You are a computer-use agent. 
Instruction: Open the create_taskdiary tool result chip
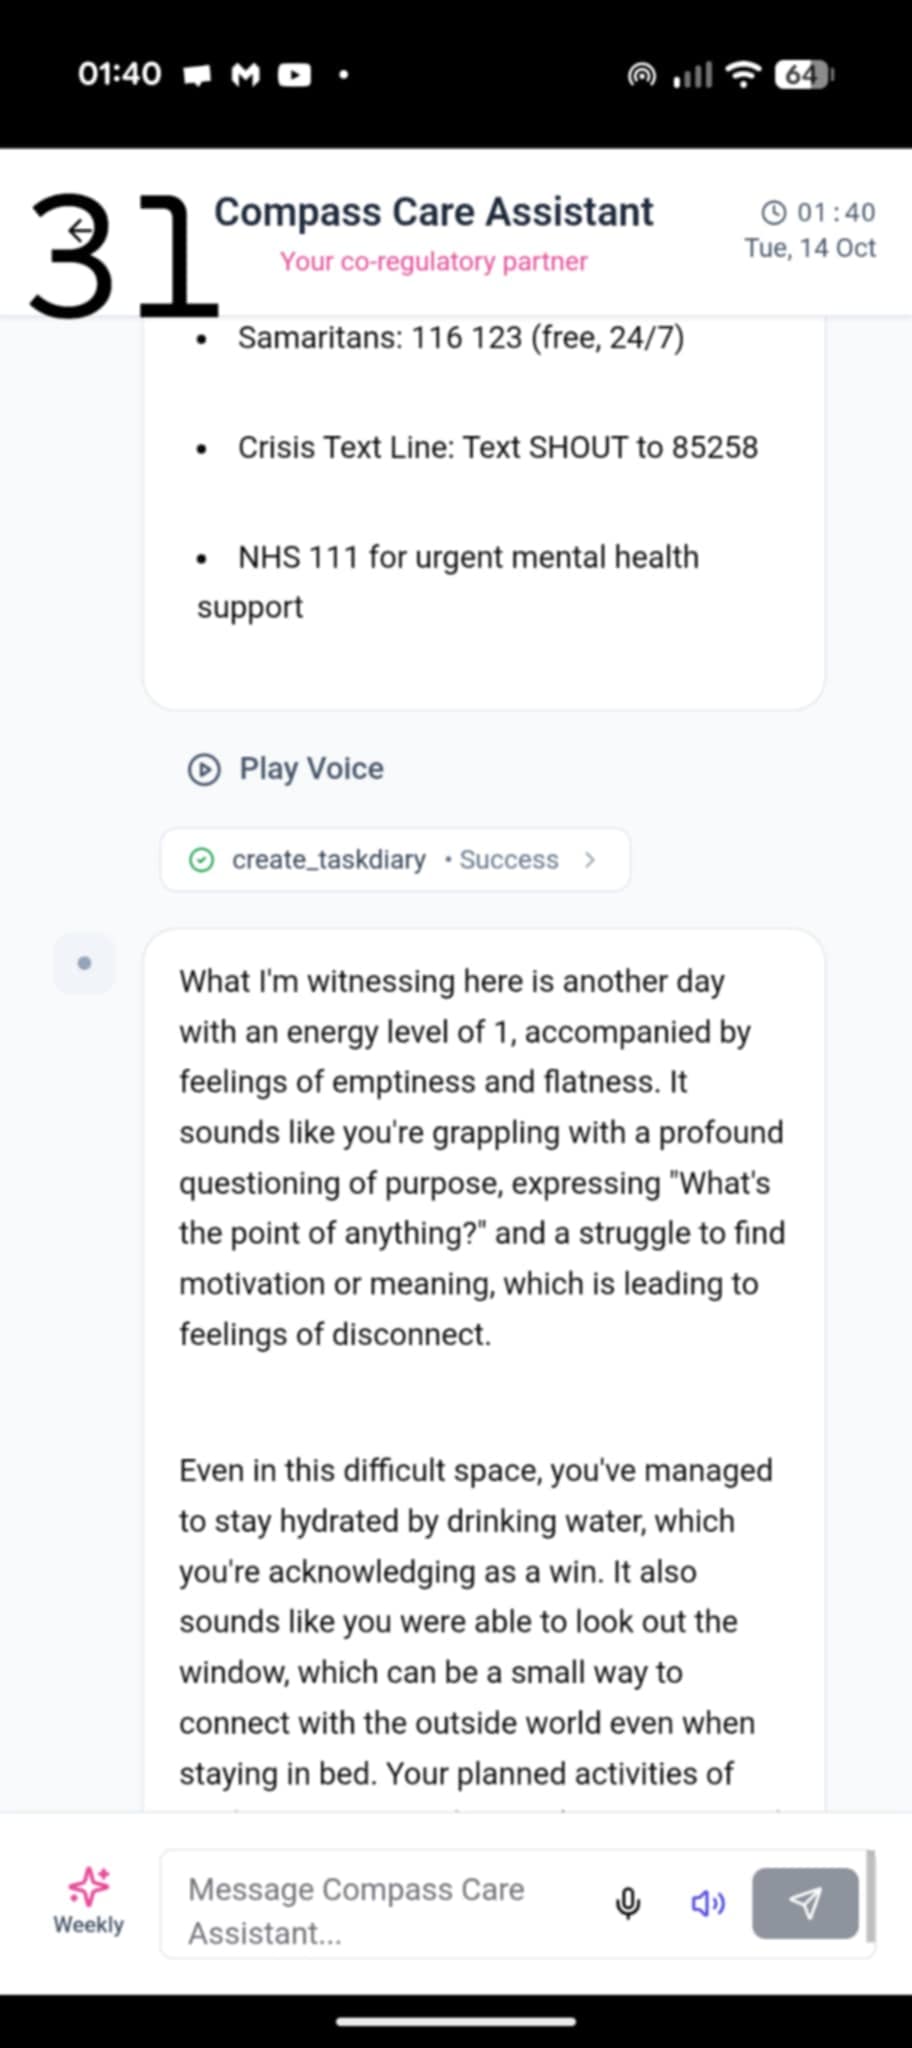(x=328, y=859)
